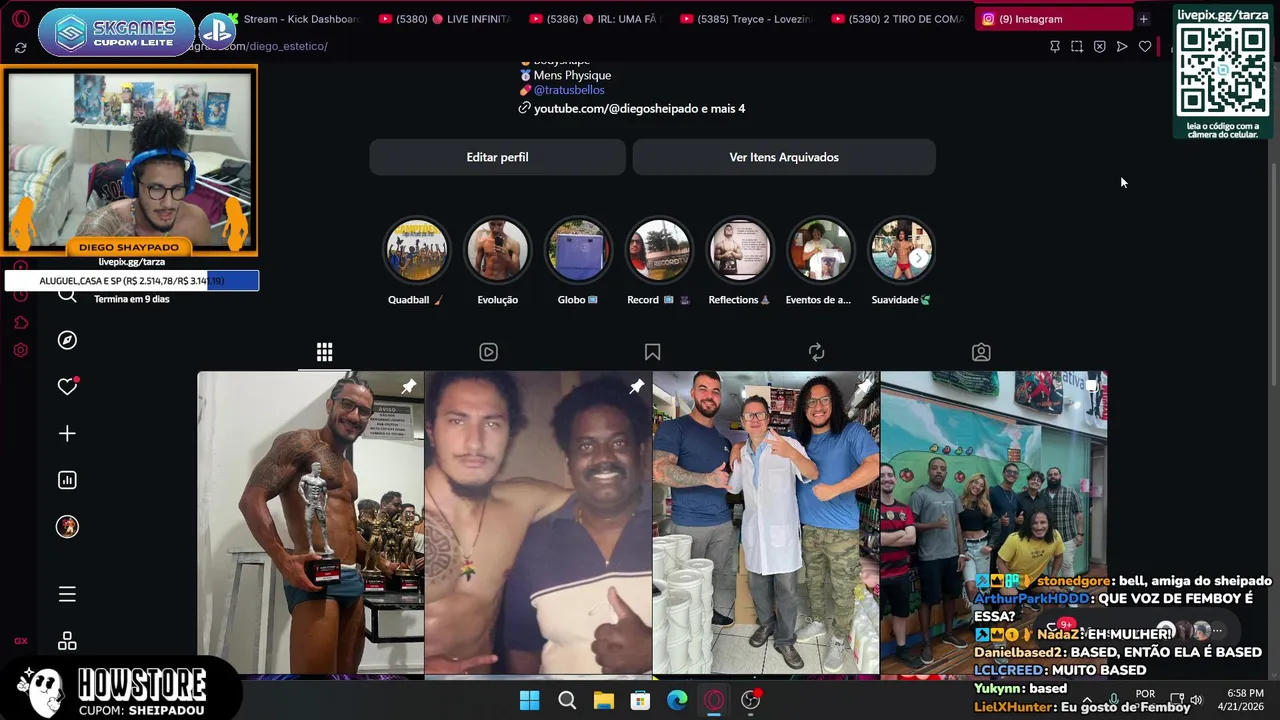This screenshot has height=720, width=1280.
Task: Click the create new post plus icon
Action: pos(67,433)
